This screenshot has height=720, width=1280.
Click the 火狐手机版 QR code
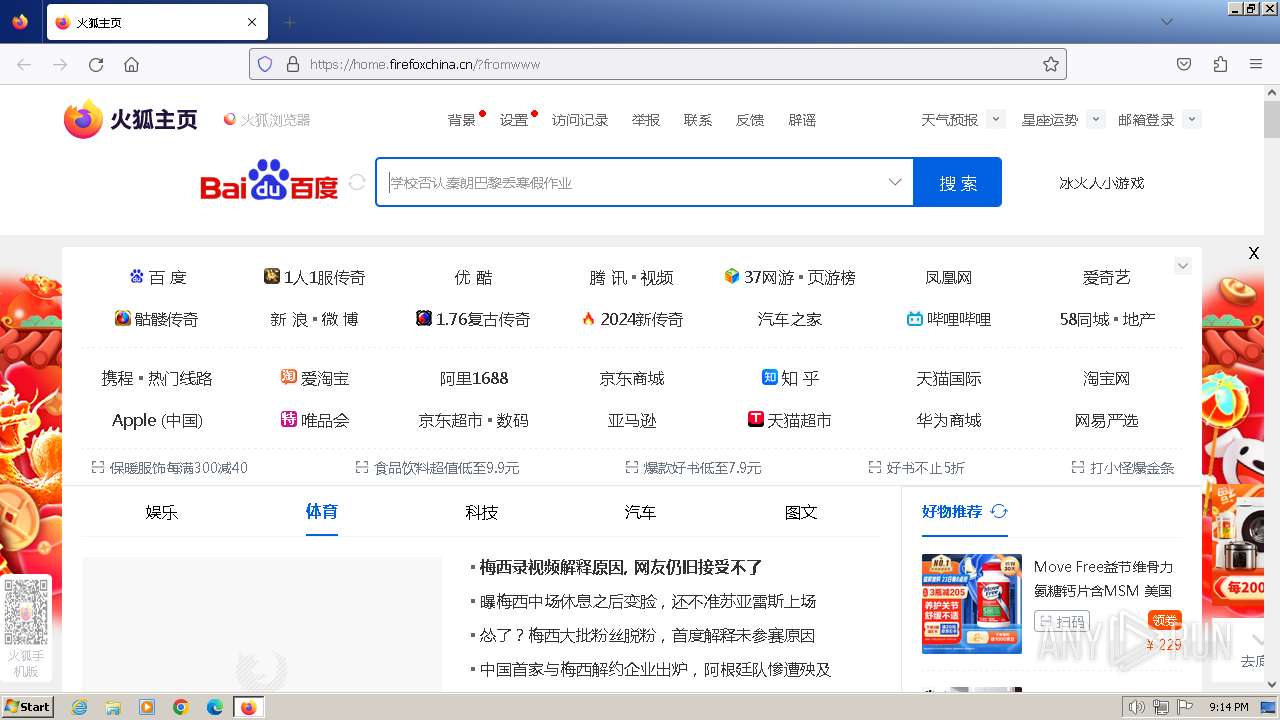pyautogui.click(x=26, y=612)
